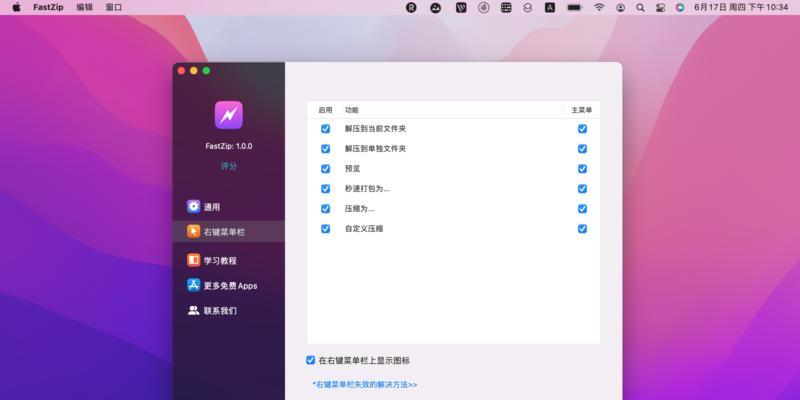Screen dimensions: 800x400
Task: Click the cursor icon beside 右键菜单栏
Action: tap(193, 232)
